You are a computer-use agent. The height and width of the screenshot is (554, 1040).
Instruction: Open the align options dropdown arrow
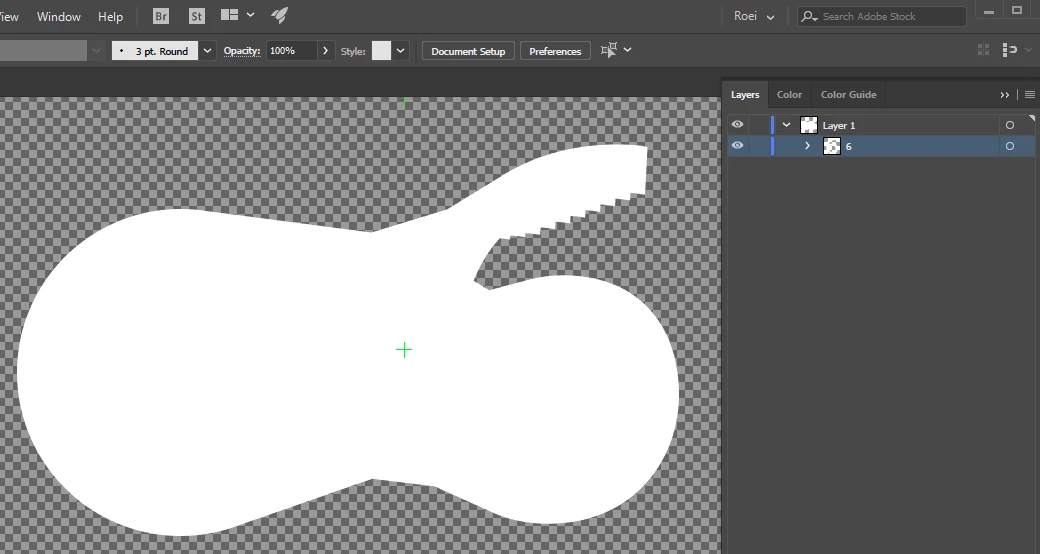pos(627,50)
